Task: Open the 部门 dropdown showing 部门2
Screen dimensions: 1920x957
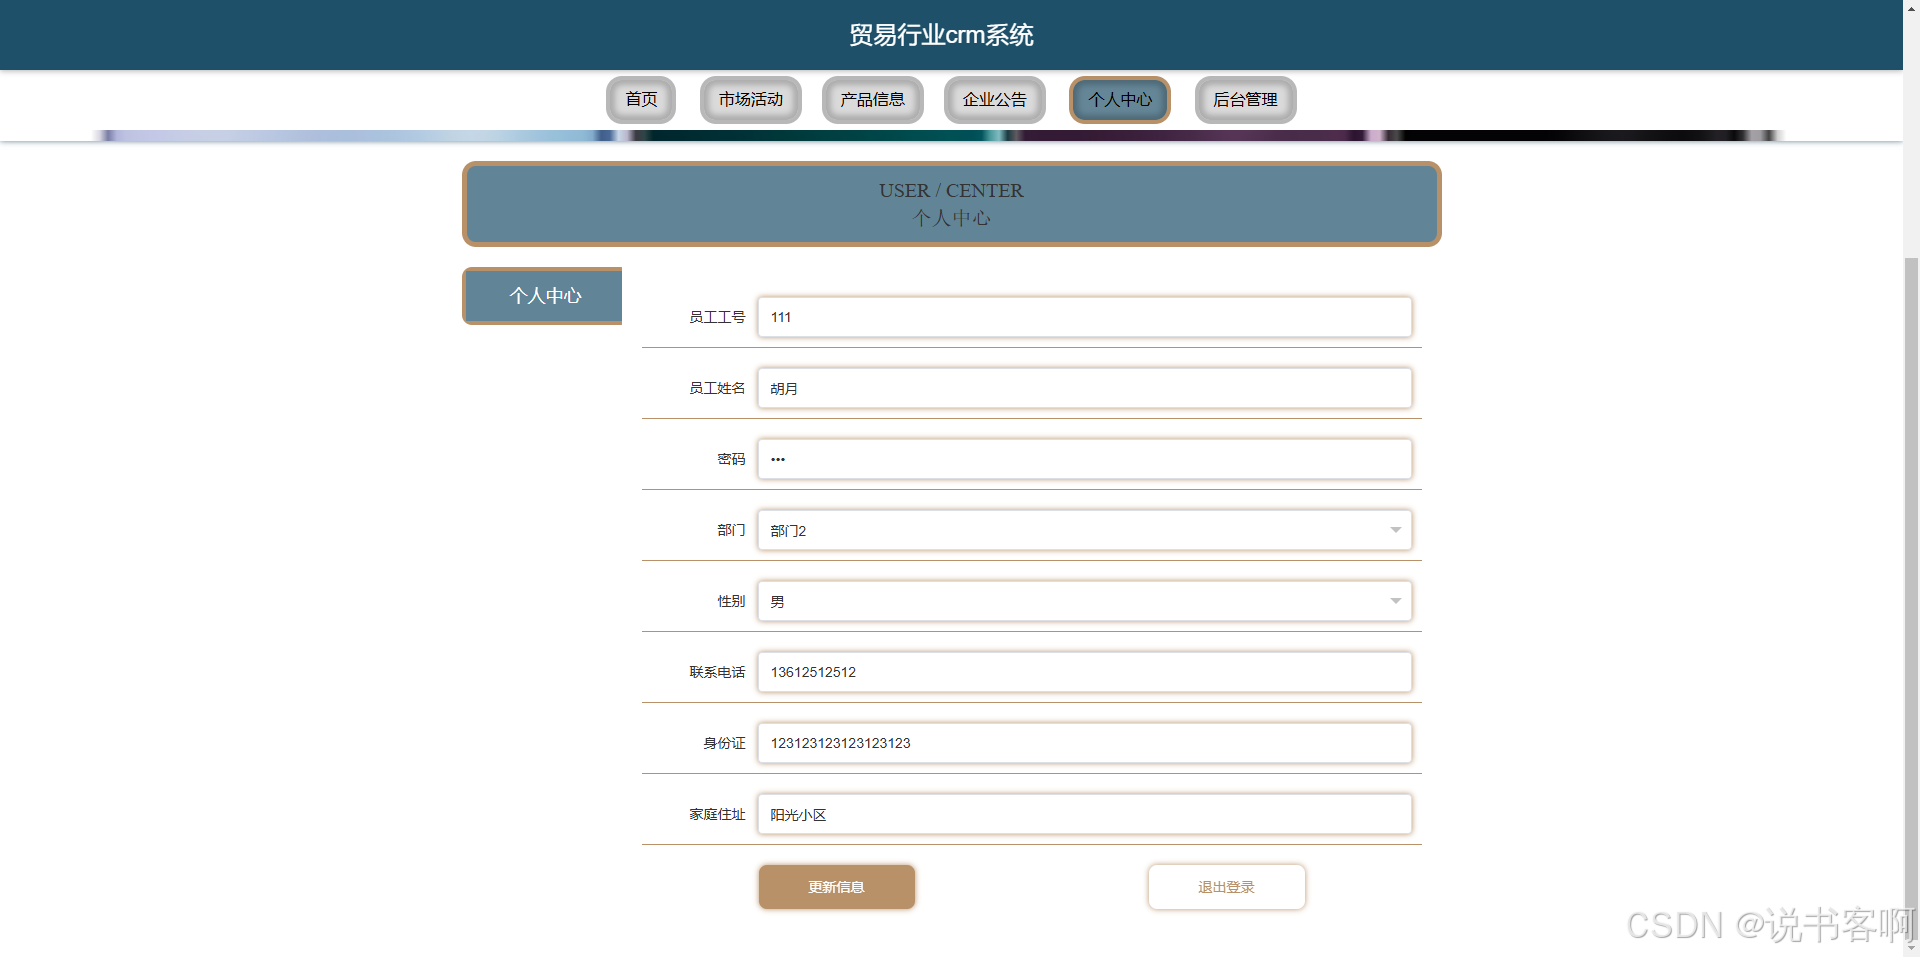Action: 1085,530
